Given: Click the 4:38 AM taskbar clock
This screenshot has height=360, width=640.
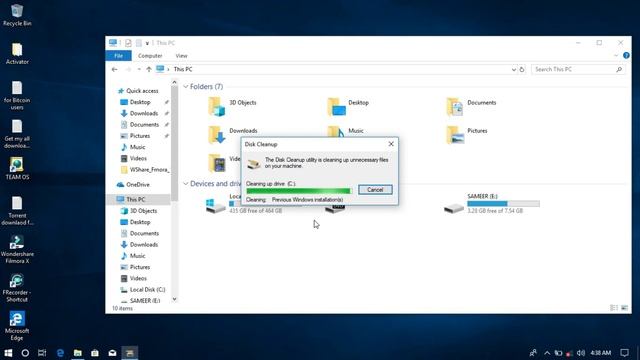Looking at the screenshot, I should (x=601, y=353).
